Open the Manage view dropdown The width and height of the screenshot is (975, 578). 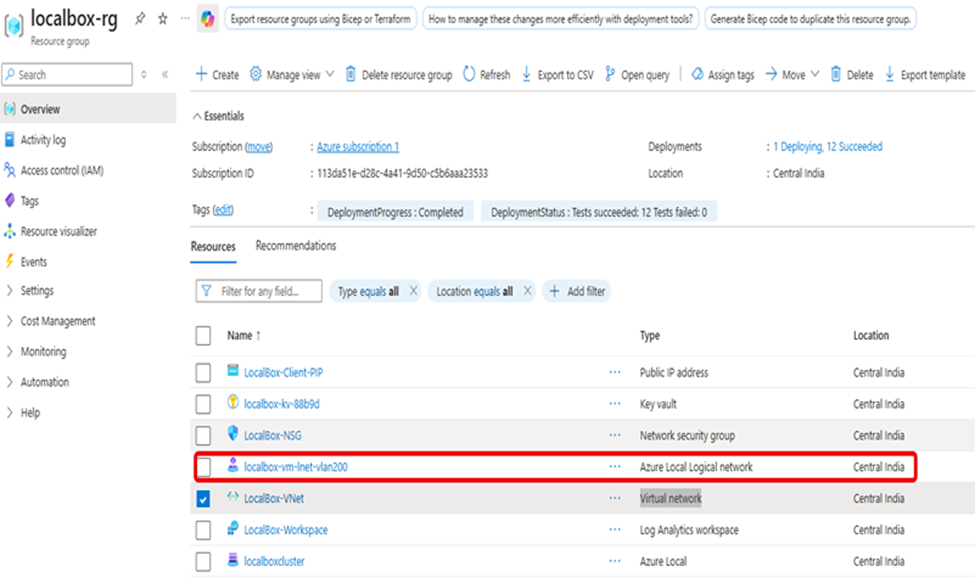(292, 75)
